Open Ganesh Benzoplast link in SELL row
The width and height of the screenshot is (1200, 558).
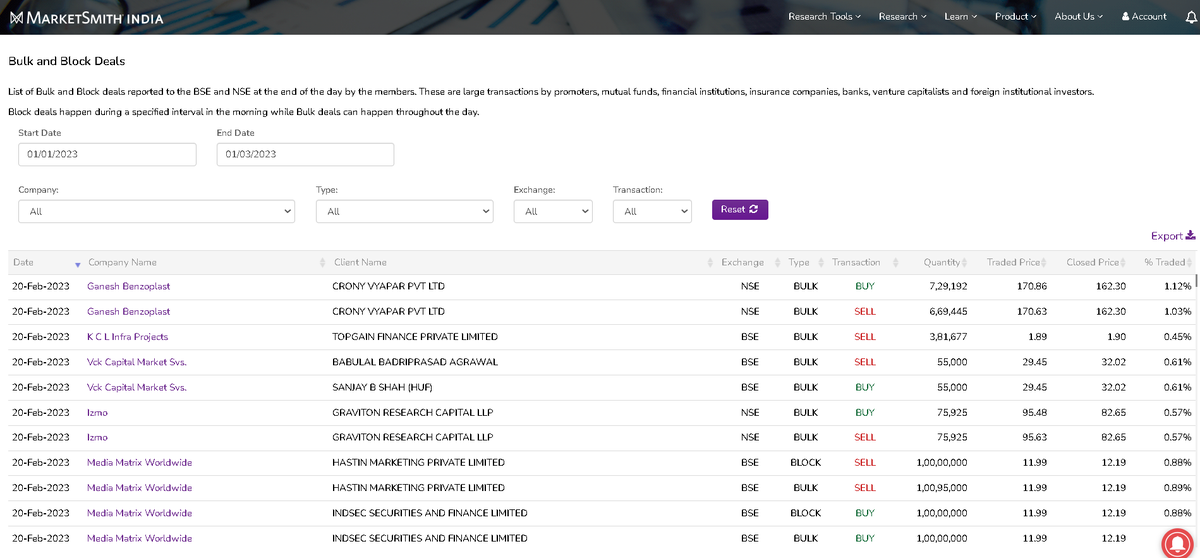(x=128, y=311)
